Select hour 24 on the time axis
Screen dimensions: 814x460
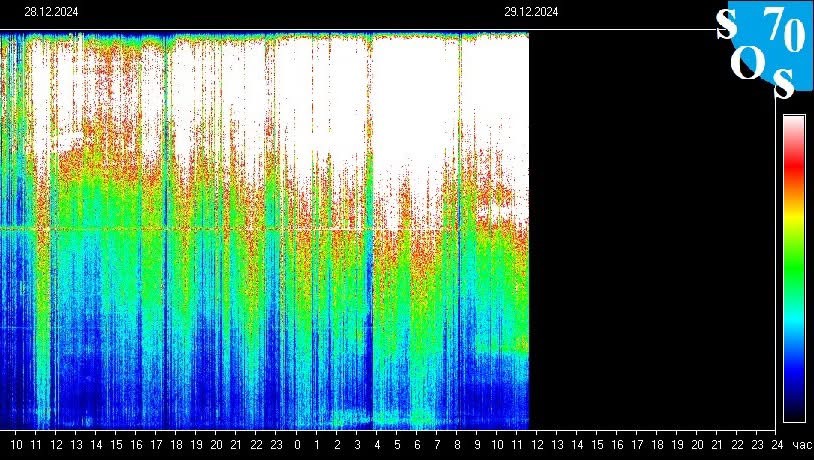(x=777, y=444)
